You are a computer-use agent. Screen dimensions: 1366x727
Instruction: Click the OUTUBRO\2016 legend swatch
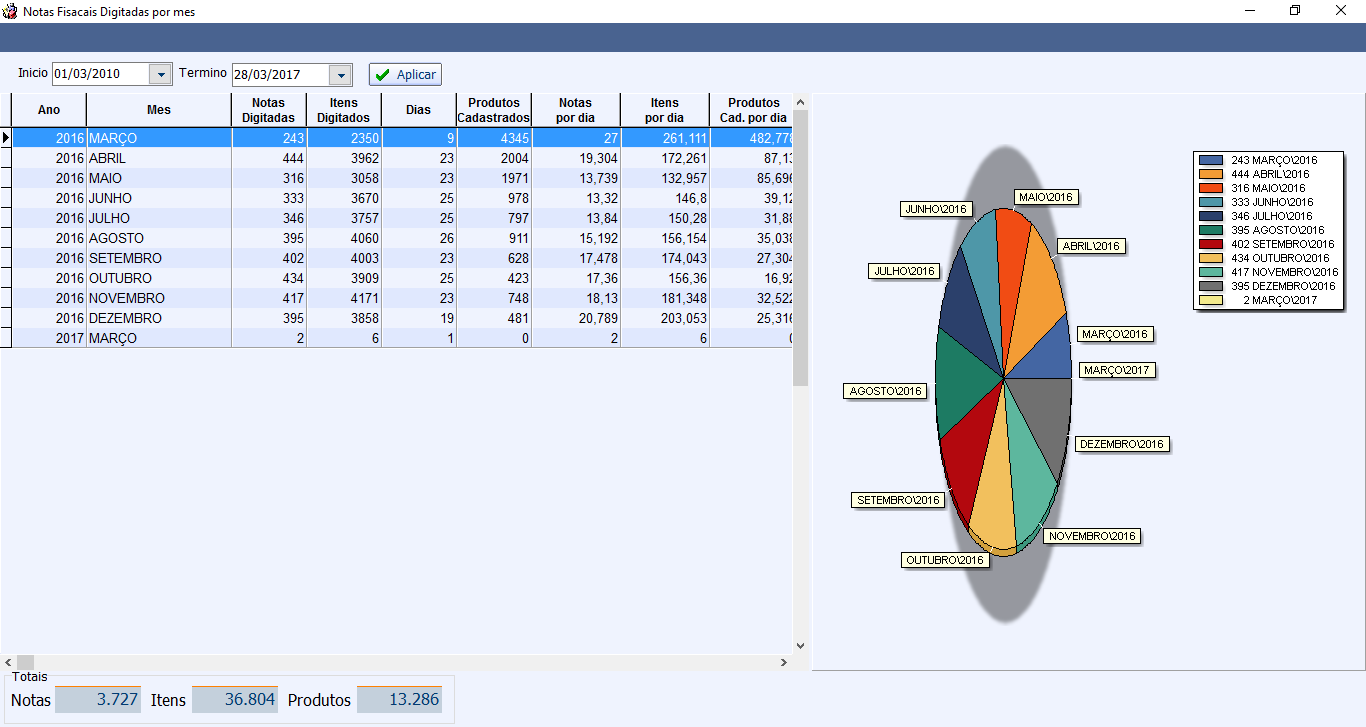pyautogui.click(x=1211, y=258)
